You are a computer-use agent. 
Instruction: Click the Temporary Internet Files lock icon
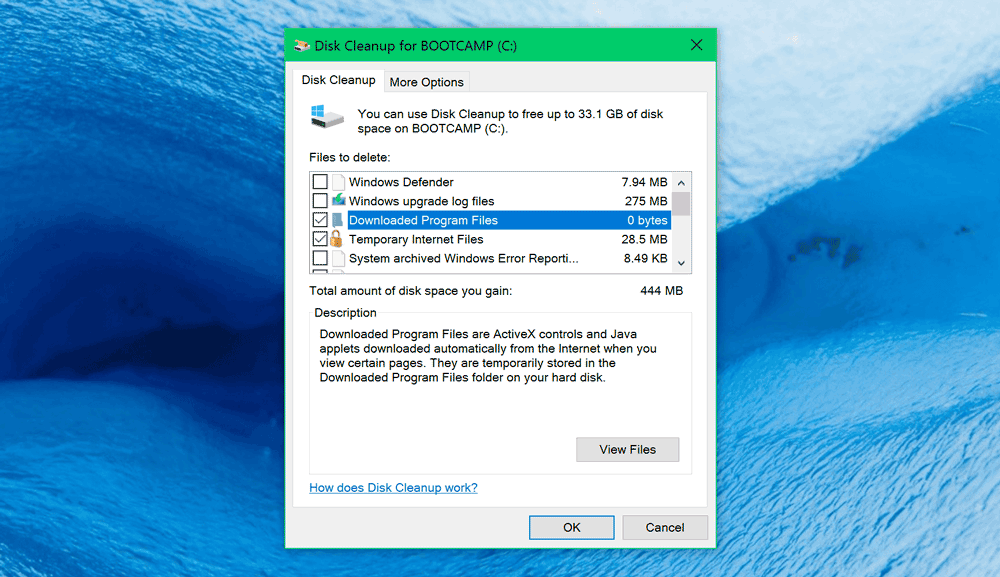coord(336,239)
